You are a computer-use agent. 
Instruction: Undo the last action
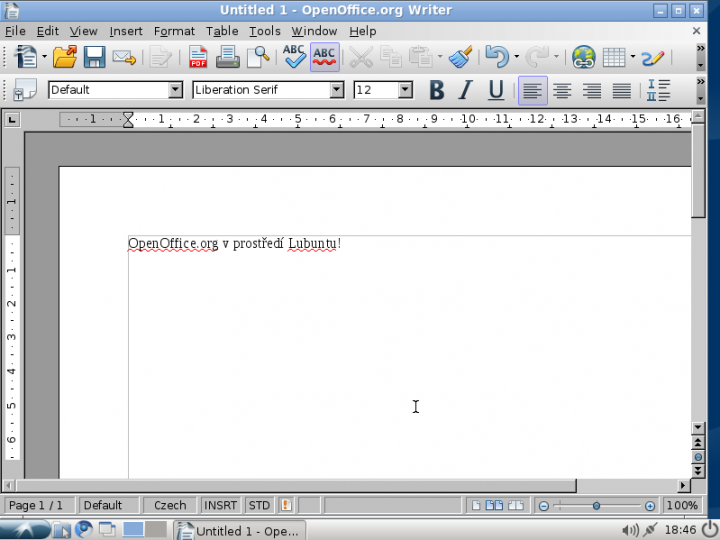coord(497,57)
